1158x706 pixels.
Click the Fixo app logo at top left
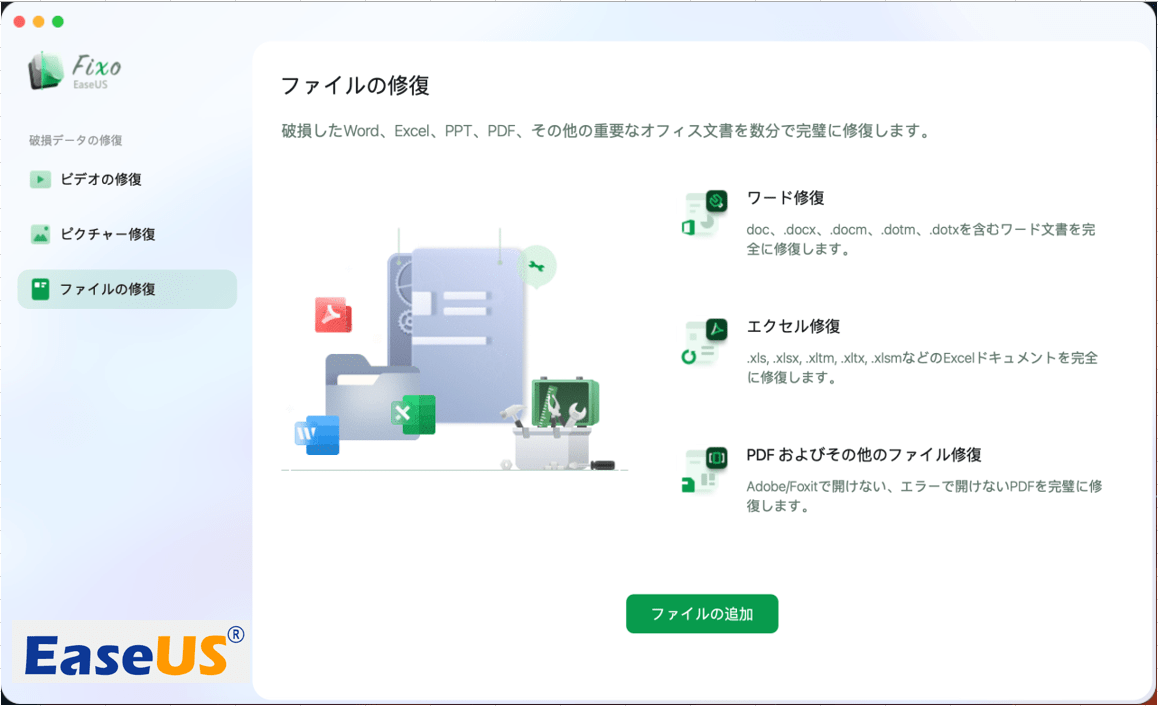click(70, 70)
